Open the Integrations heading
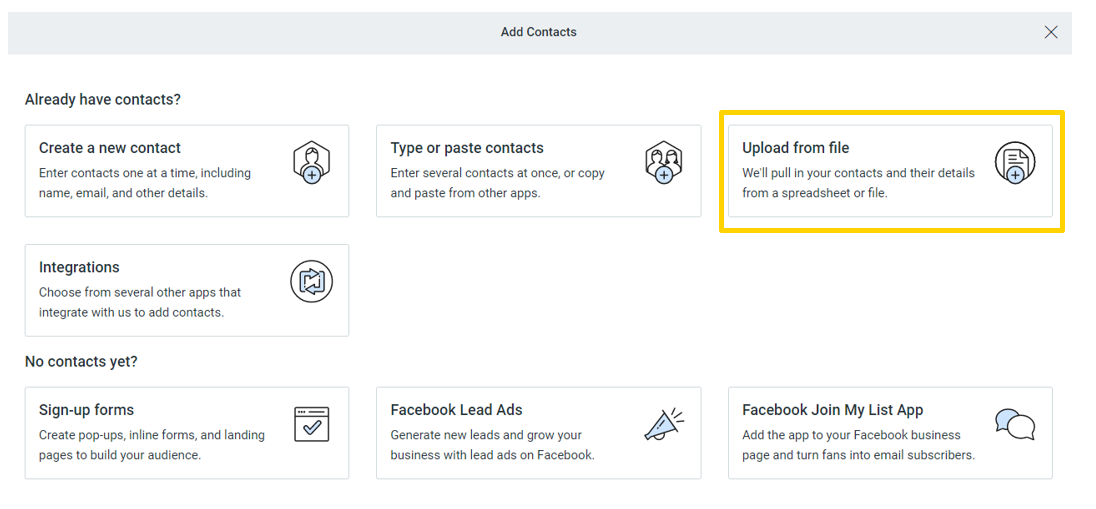The image size is (1096, 509). point(79,267)
